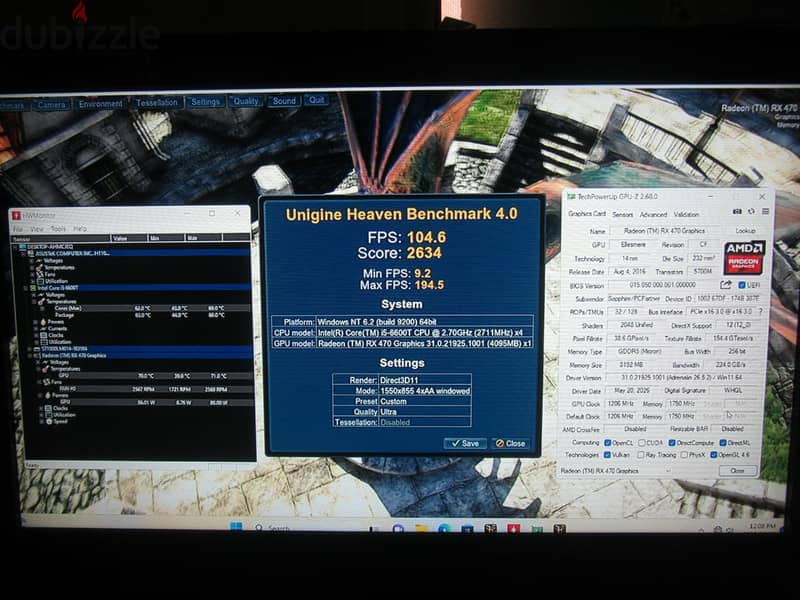Click the BIOS export share icon in GPU-Z
800x600 pixels.
coord(726,285)
